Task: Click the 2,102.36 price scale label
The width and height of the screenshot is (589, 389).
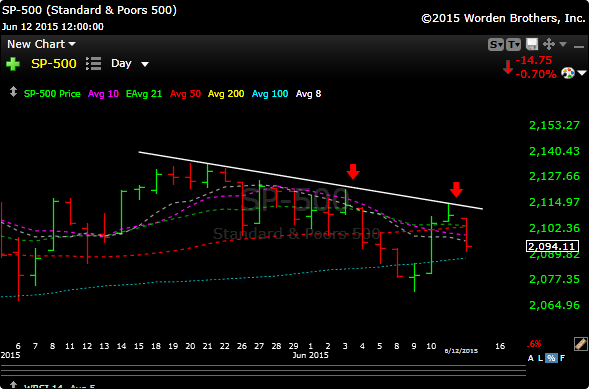Action: (x=554, y=228)
